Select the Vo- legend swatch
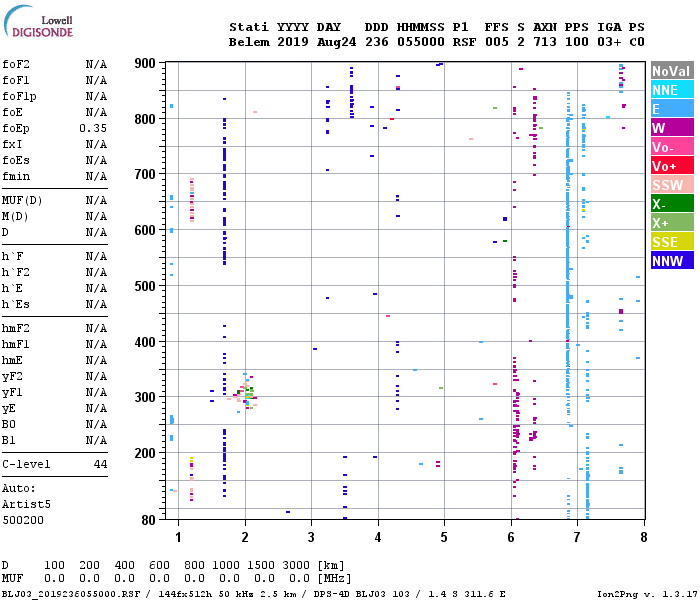 pyautogui.click(x=672, y=147)
